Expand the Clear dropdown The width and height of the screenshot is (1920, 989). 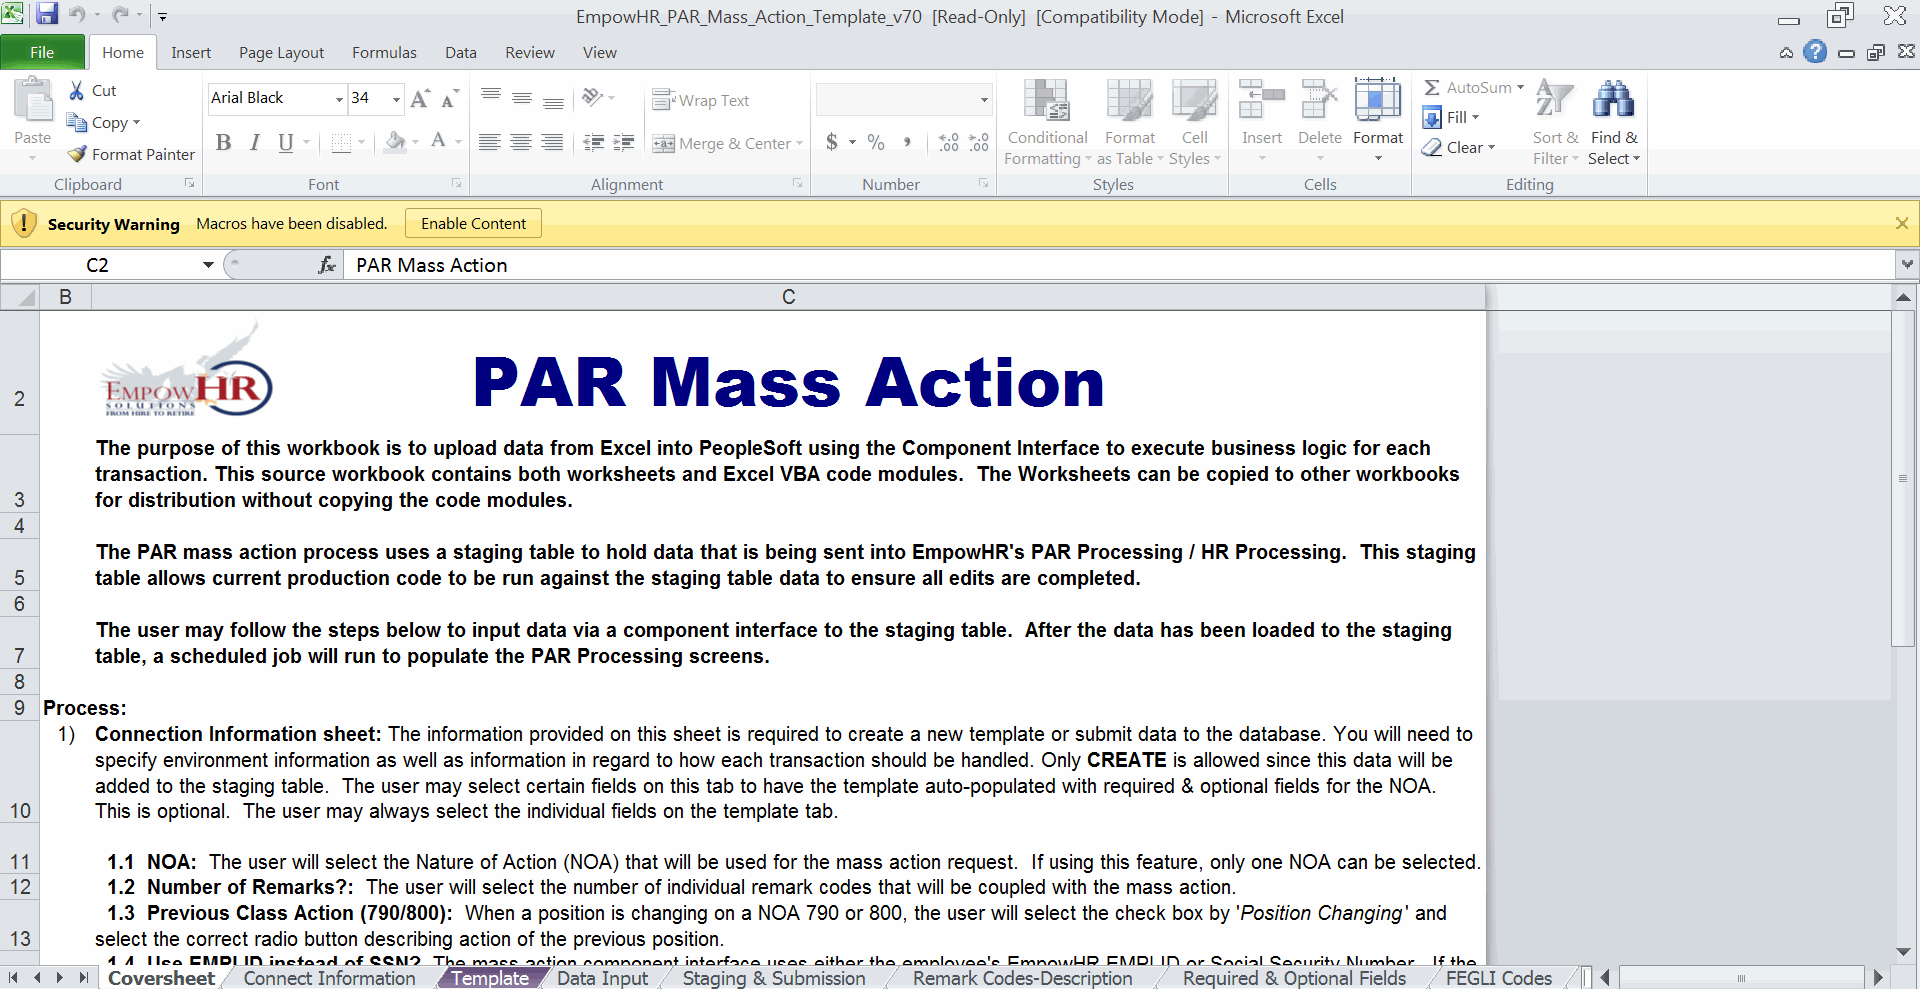click(x=1491, y=147)
